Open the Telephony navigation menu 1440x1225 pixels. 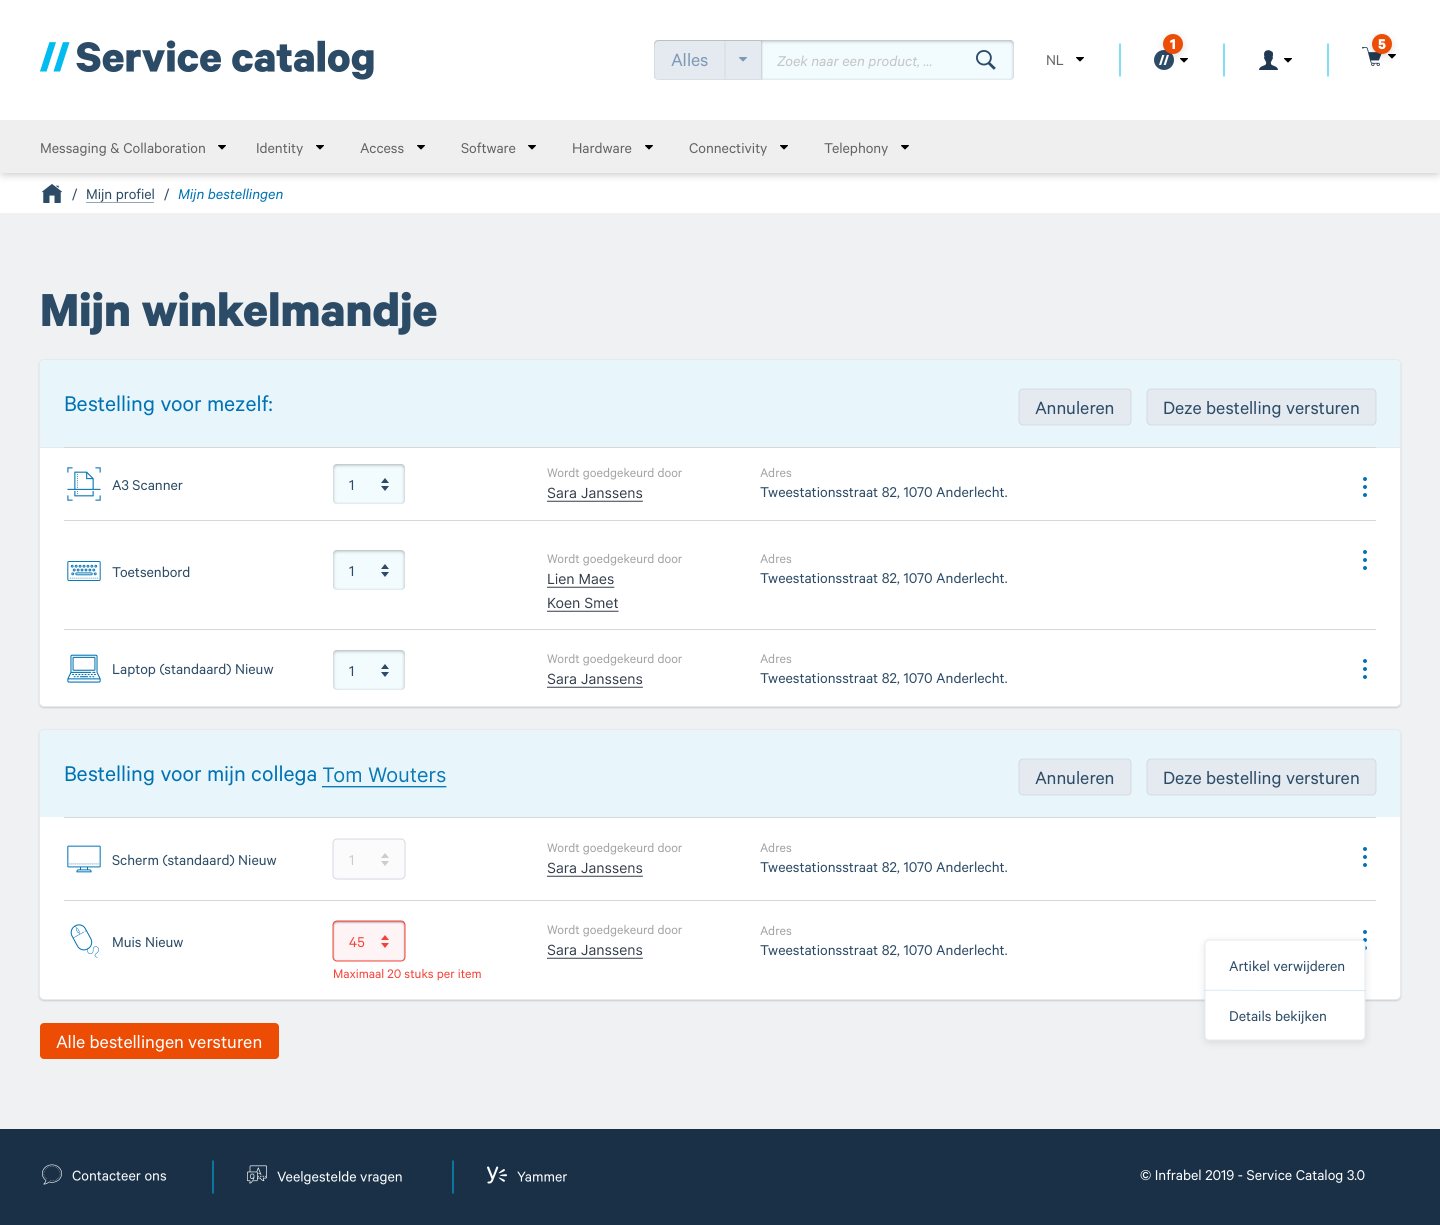click(x=866, y=148)
